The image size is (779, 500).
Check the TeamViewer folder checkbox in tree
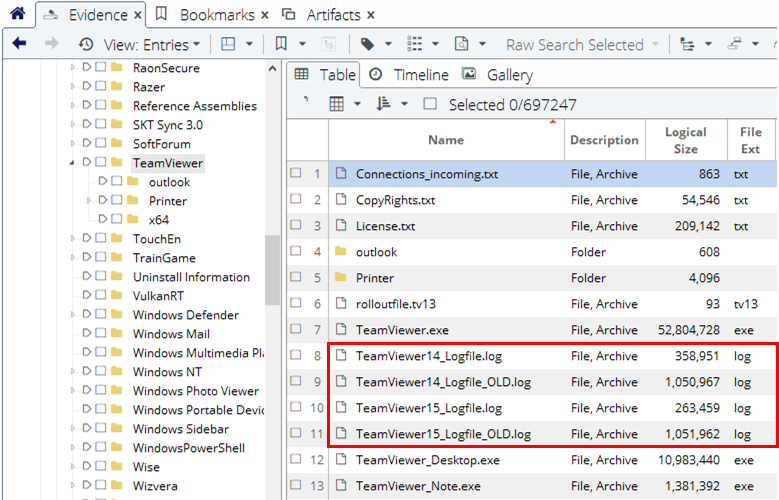[101, 162]
